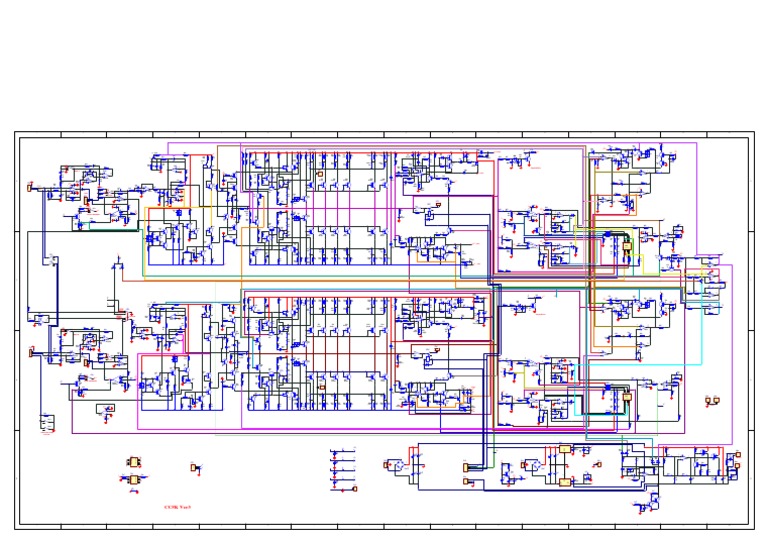Select the isolated connector symbol beside the IC packages

[194, 468]
